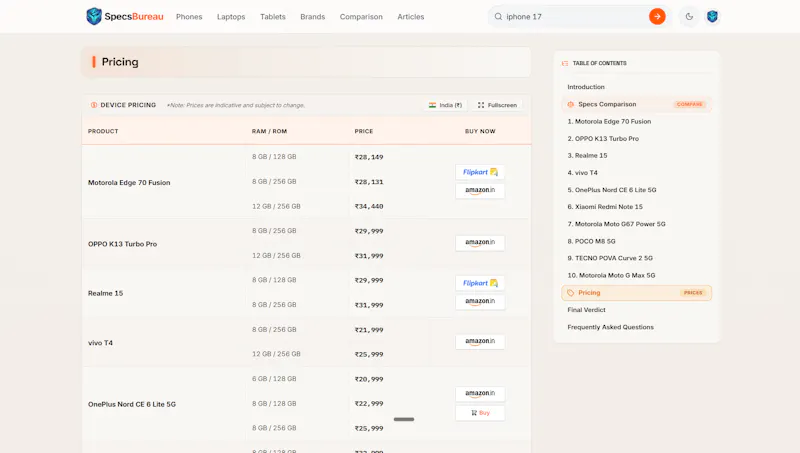
Task: Jump to 3. Realme 15 section
Action: click(587, 156)
